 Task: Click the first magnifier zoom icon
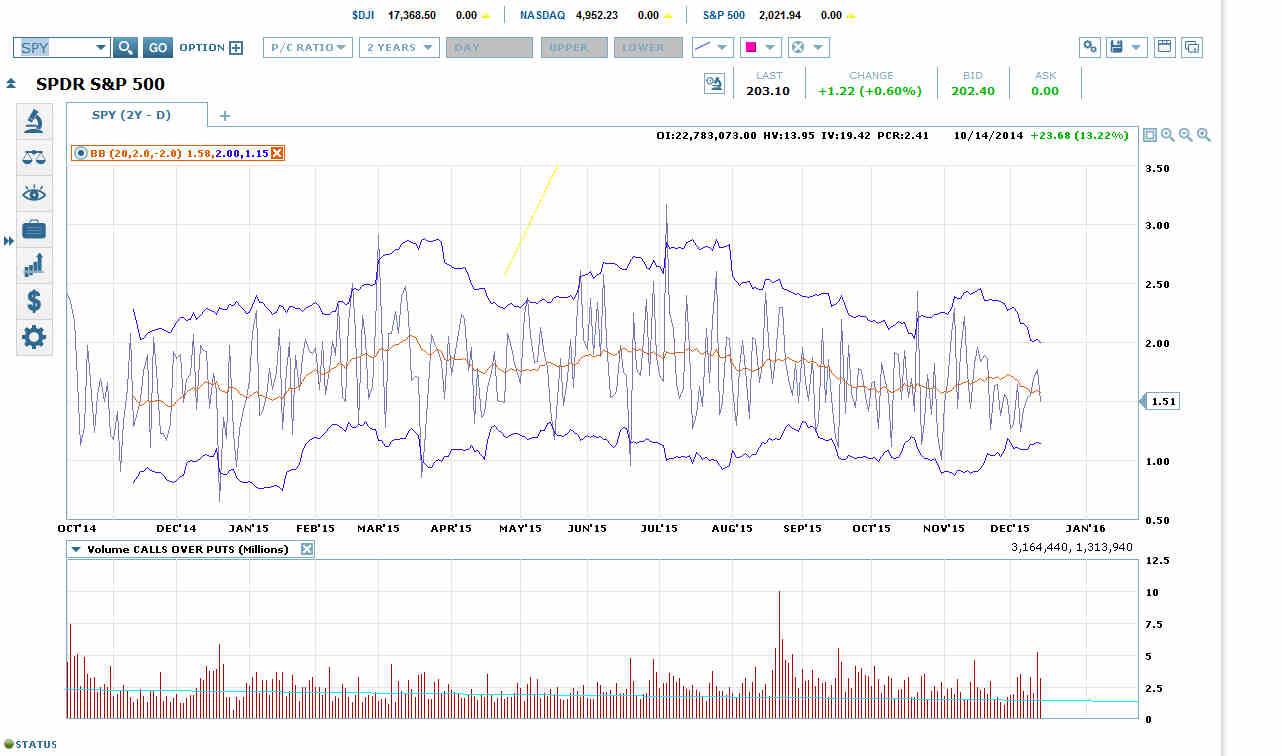point(1167,135)
